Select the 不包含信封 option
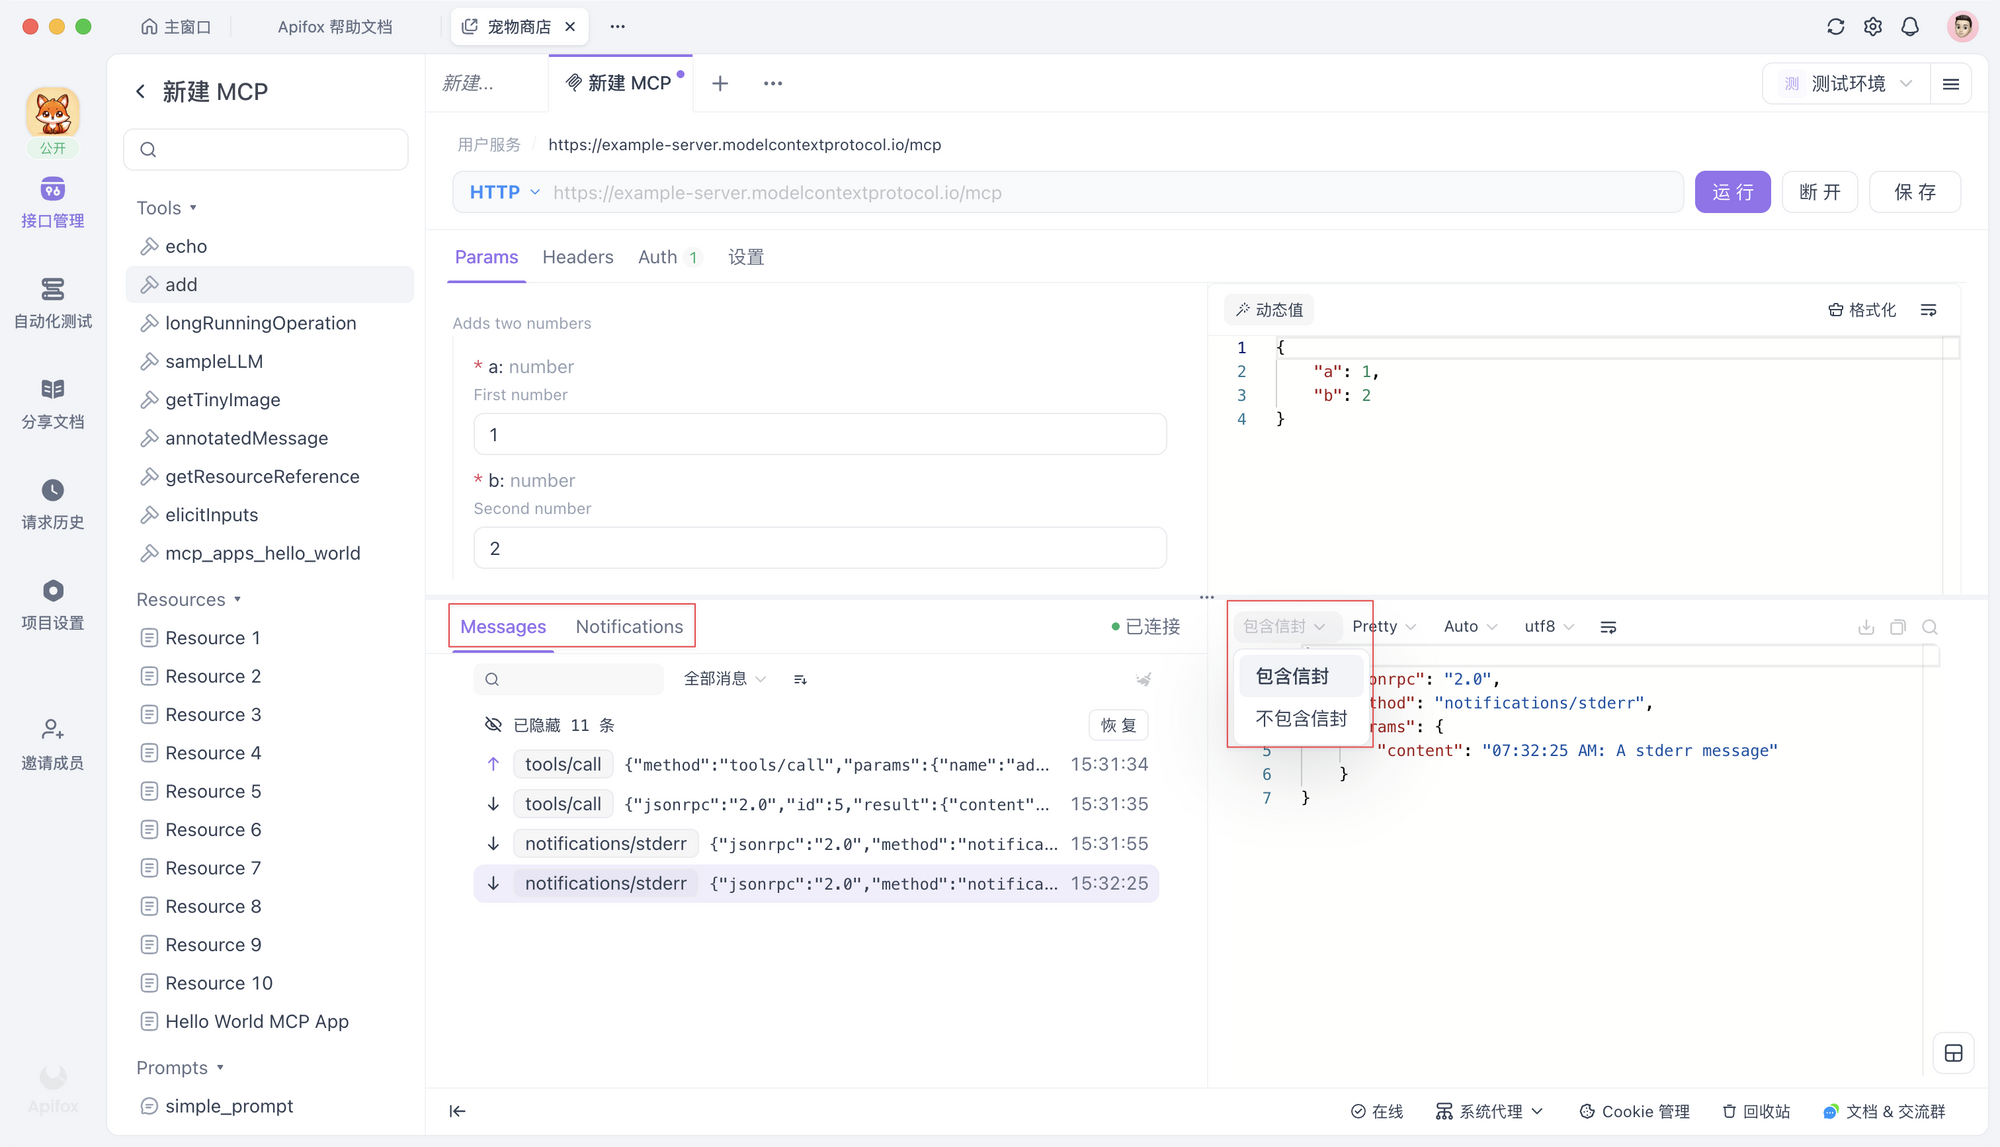Viewport: 2000px width, 1147px height. tap(1301, 718)
